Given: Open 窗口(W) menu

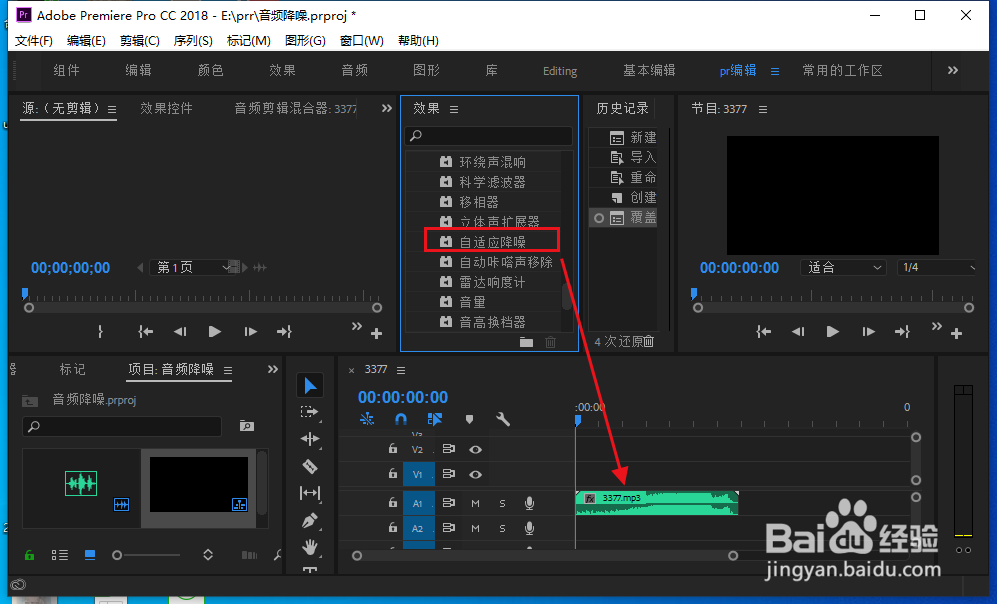Looking at the screenshot, I should pos(361,41).
